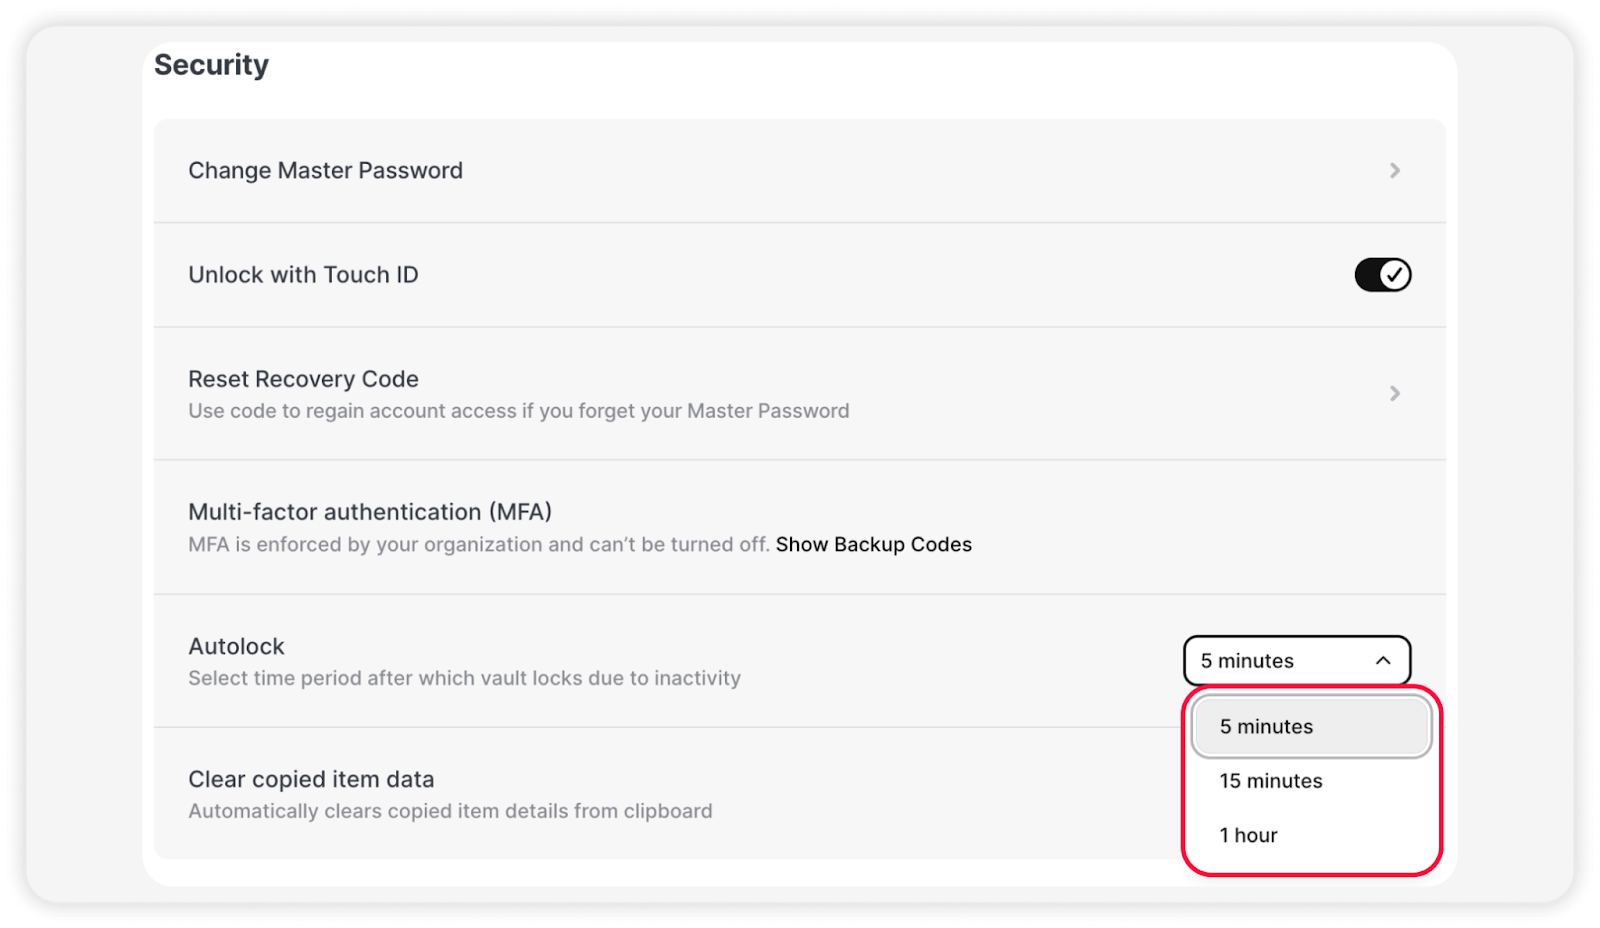Open the Reset Recovery Code row
Viewport: 1600px width, 928px height.
click(x=303, y=380)
